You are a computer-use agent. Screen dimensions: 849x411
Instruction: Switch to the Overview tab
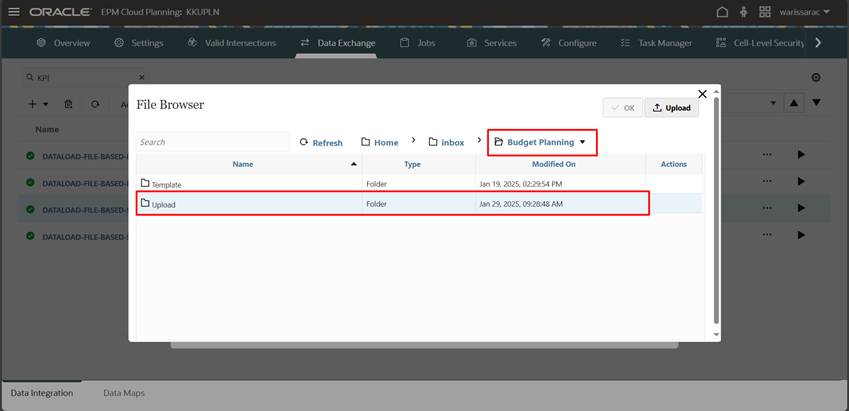[63, 43]
